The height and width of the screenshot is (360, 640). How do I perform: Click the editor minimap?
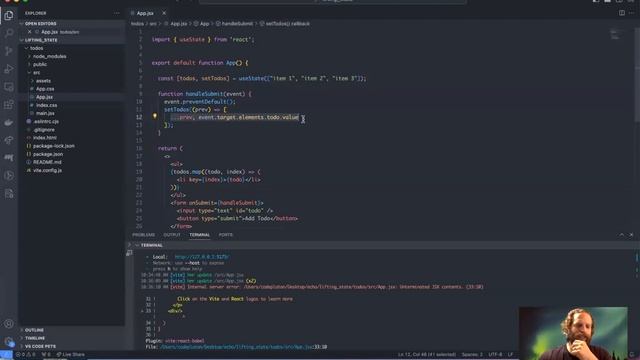[615, 35]
